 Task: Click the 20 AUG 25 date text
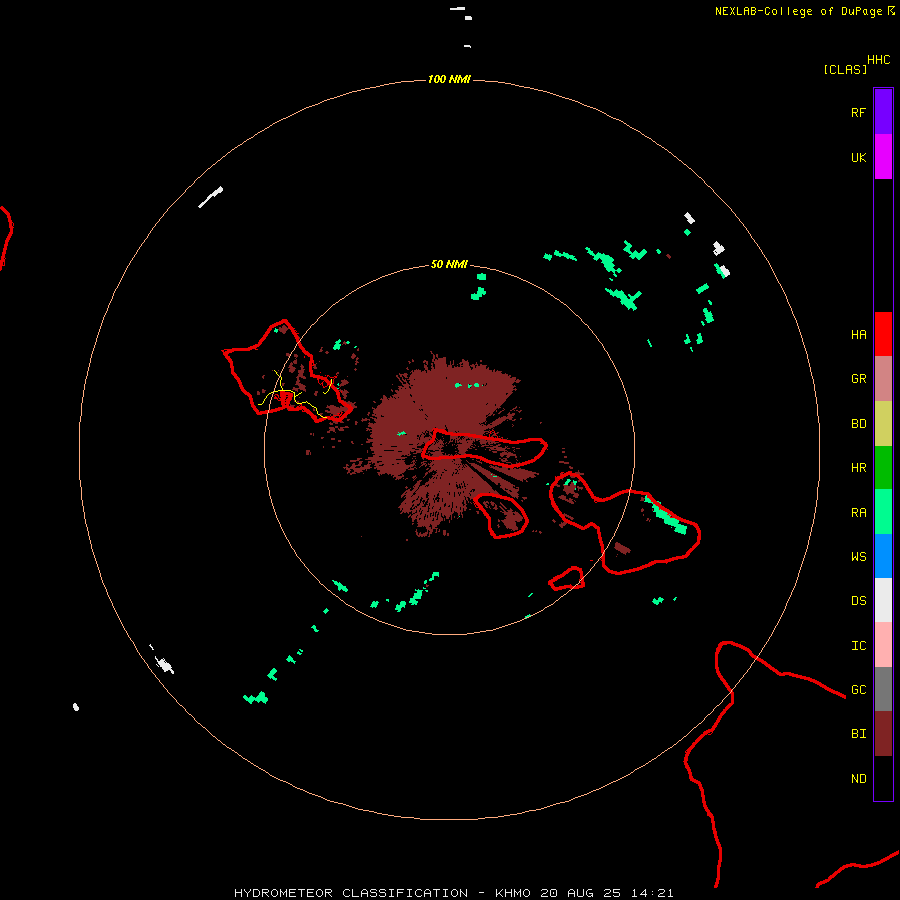(580, 893)
